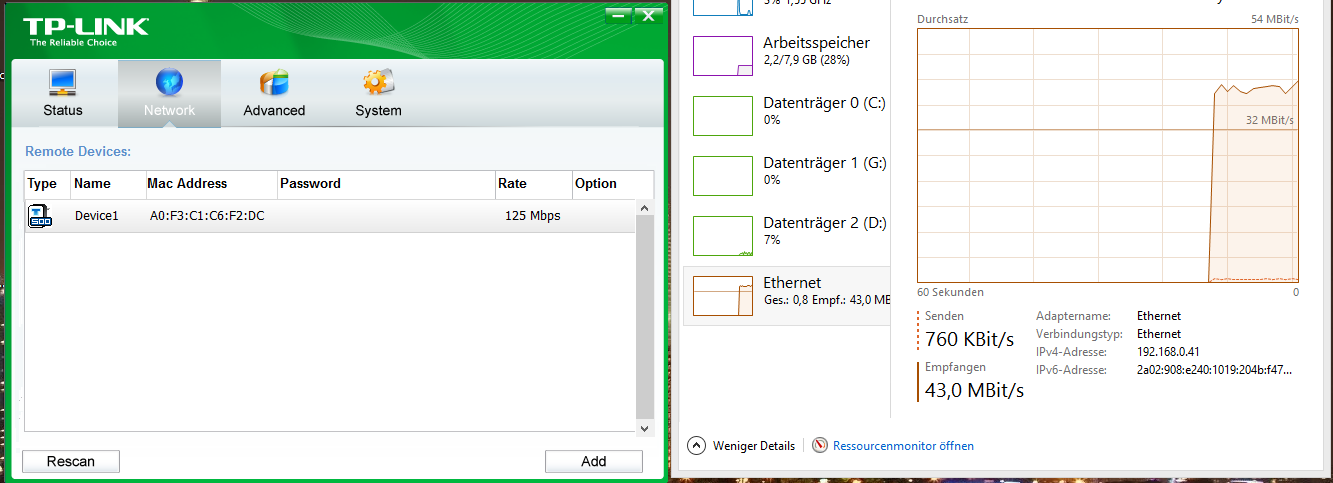This screenshot has width=1333, height=483.
Task: Click the device list scrollbar up arrow
Action: coord(645,207)
